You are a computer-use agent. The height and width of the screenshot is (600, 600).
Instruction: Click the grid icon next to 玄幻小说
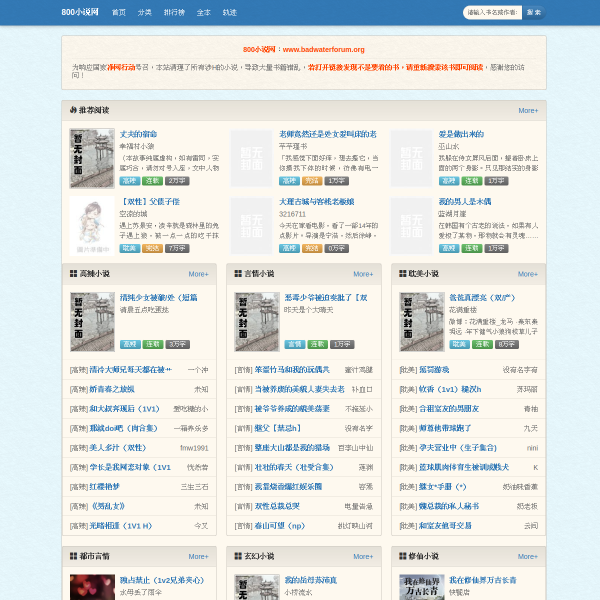[238, 556]
